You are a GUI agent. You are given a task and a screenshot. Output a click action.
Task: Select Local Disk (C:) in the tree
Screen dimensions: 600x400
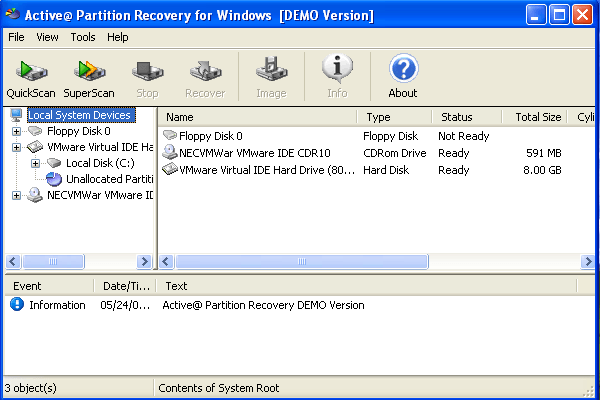100,163
